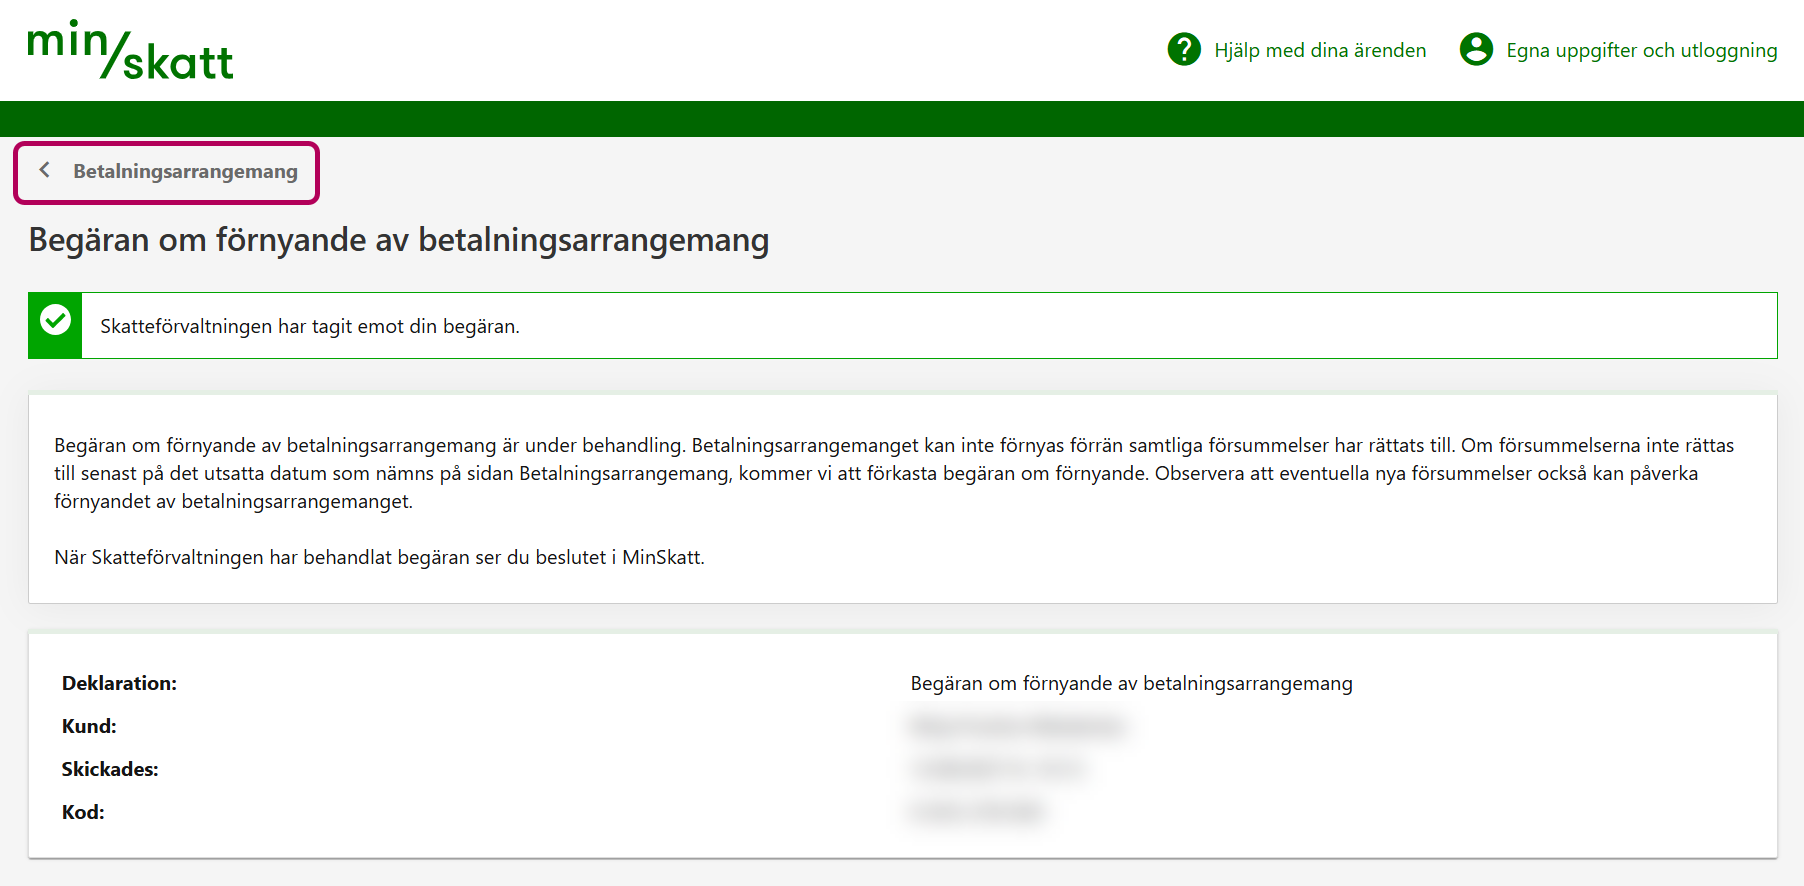1804x886 pixels.
Task: Click the Deklaration value text
Action: point(1131,683)
